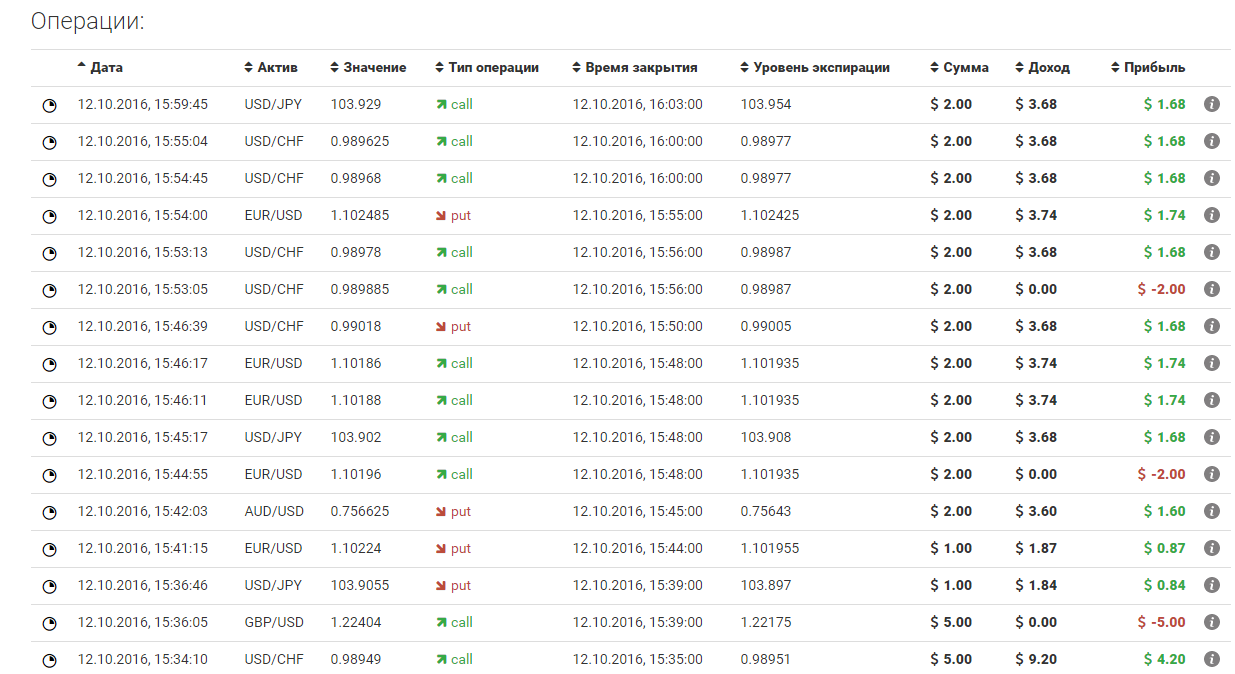Click info icon for the 15:59:45 USD/JPY trade
The height and width of the screenshot is (674, 1235).
(x=1211, y=104)
